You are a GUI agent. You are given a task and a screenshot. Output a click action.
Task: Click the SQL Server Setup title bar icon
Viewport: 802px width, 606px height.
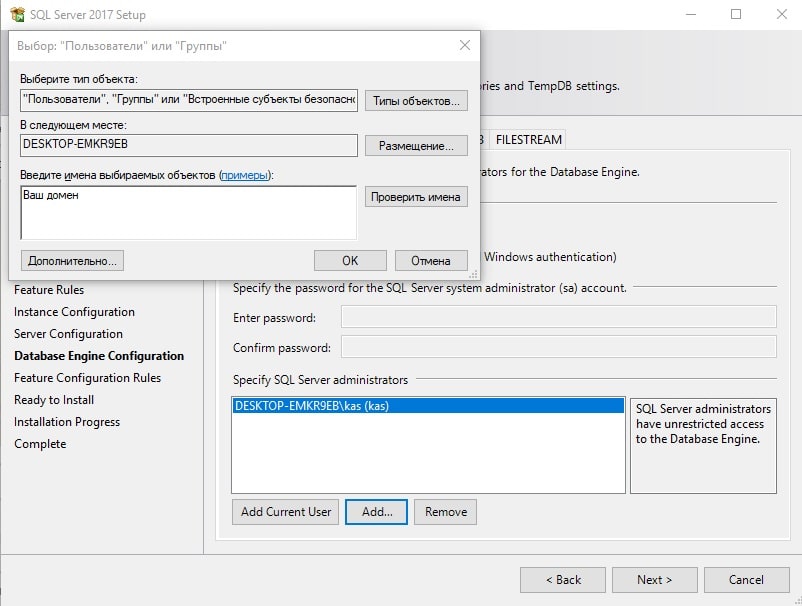17,14
